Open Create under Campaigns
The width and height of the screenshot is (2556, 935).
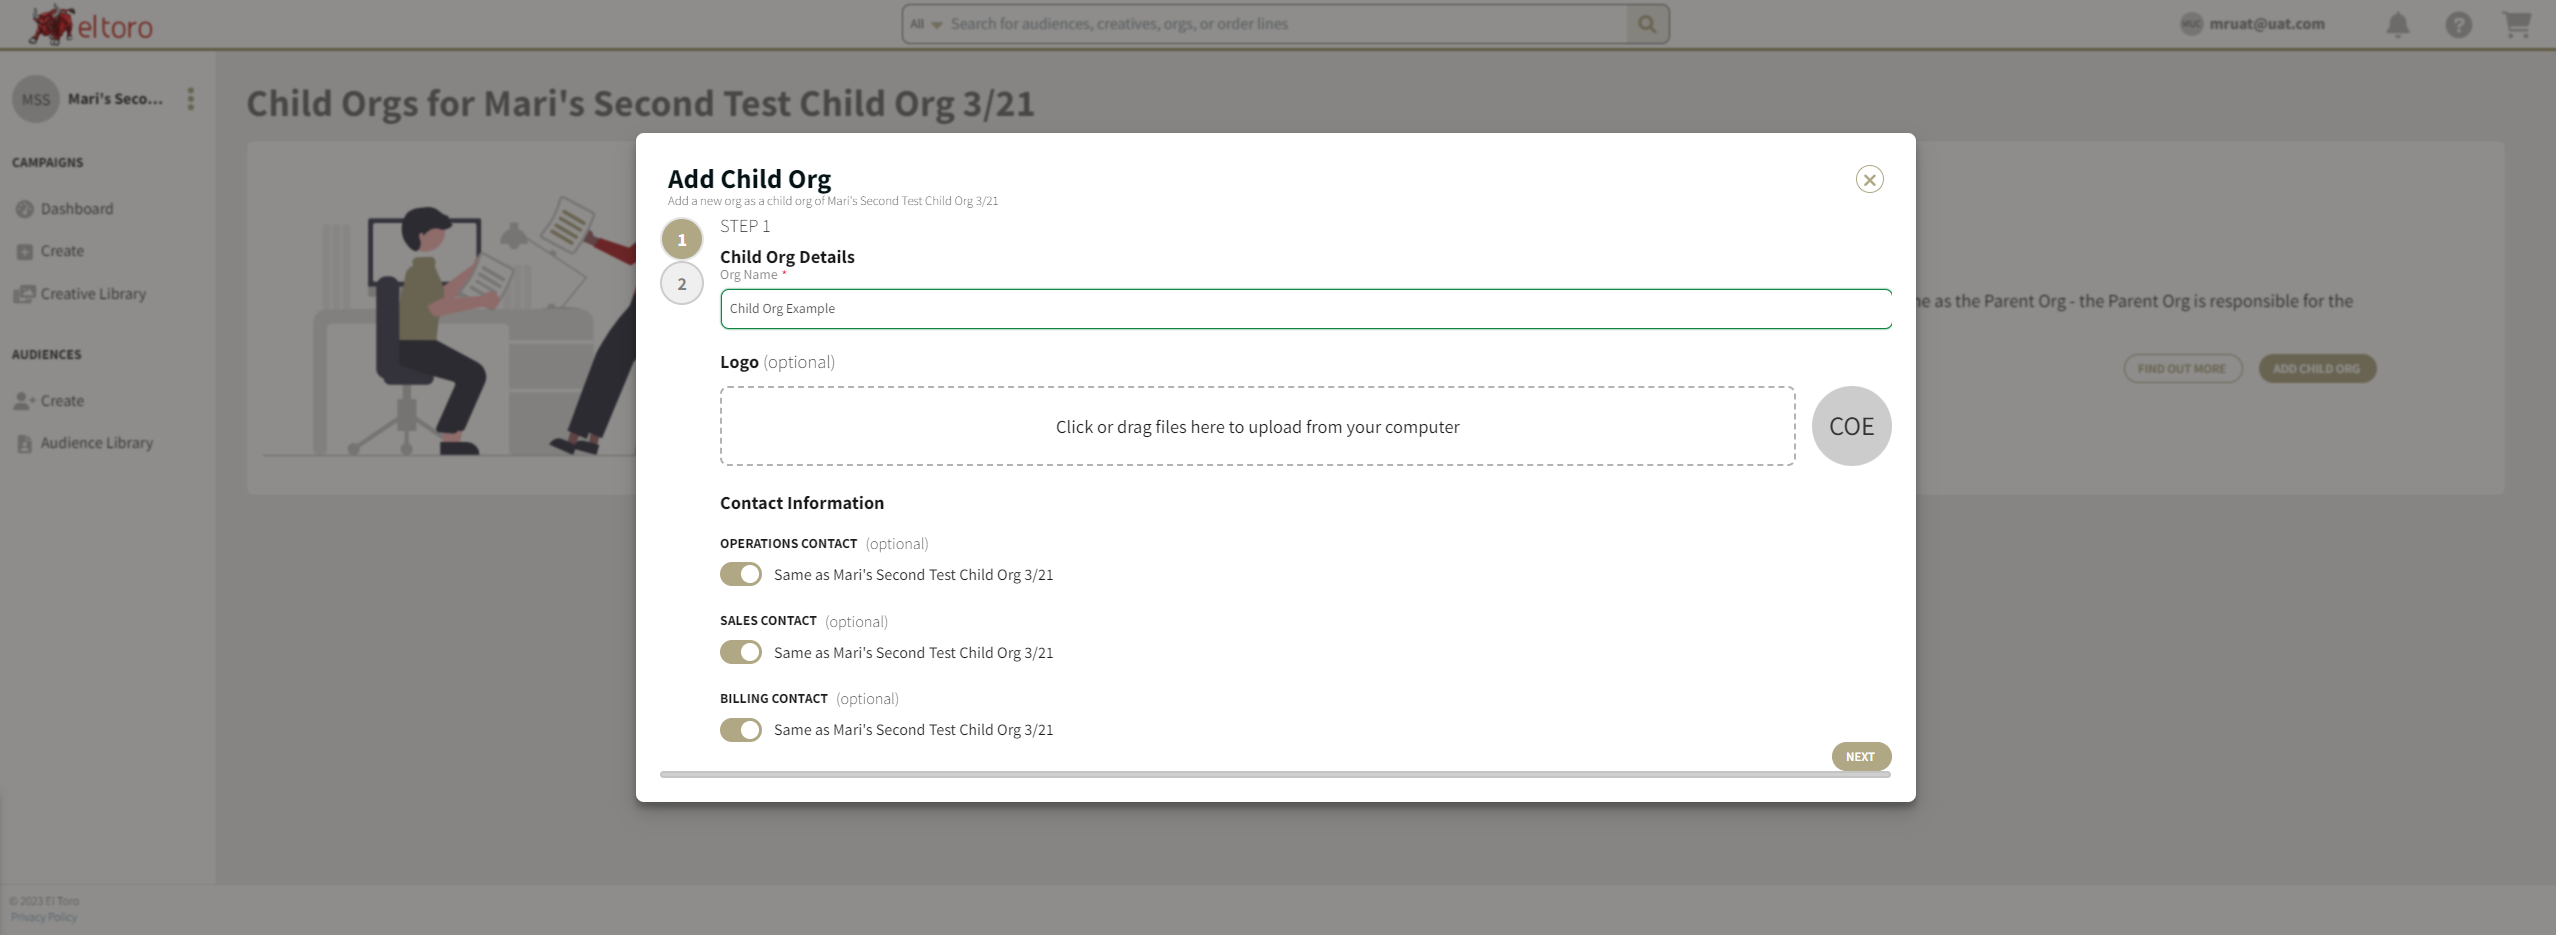(x=62, y=251)
